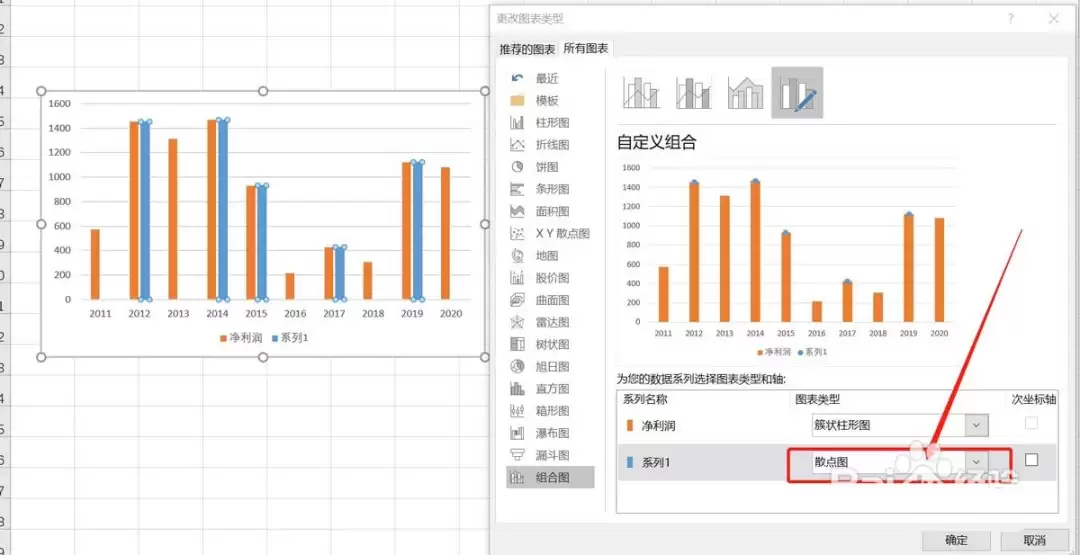Switch to the 推荐的图表 tab
Image resolution: width=1080 pixels, height=555 pixels.
coord(528,49)
